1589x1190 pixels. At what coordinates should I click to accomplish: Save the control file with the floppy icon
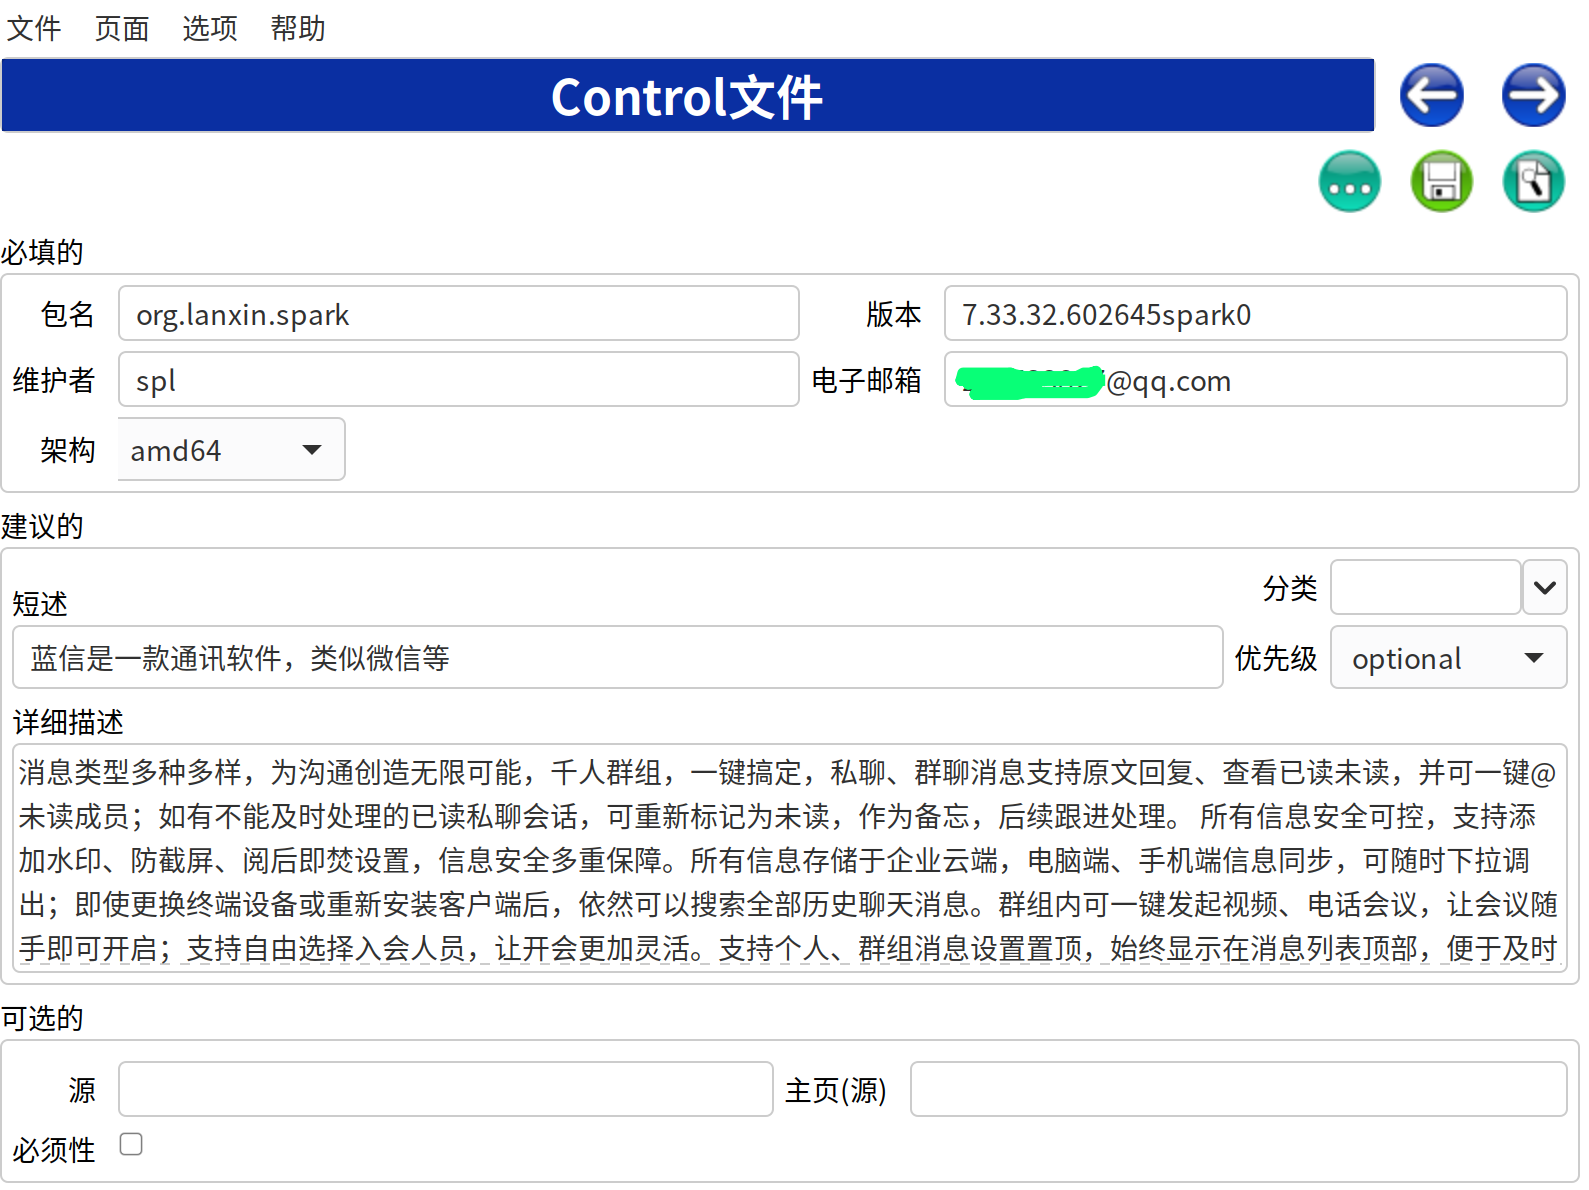tap(1441, 182)
